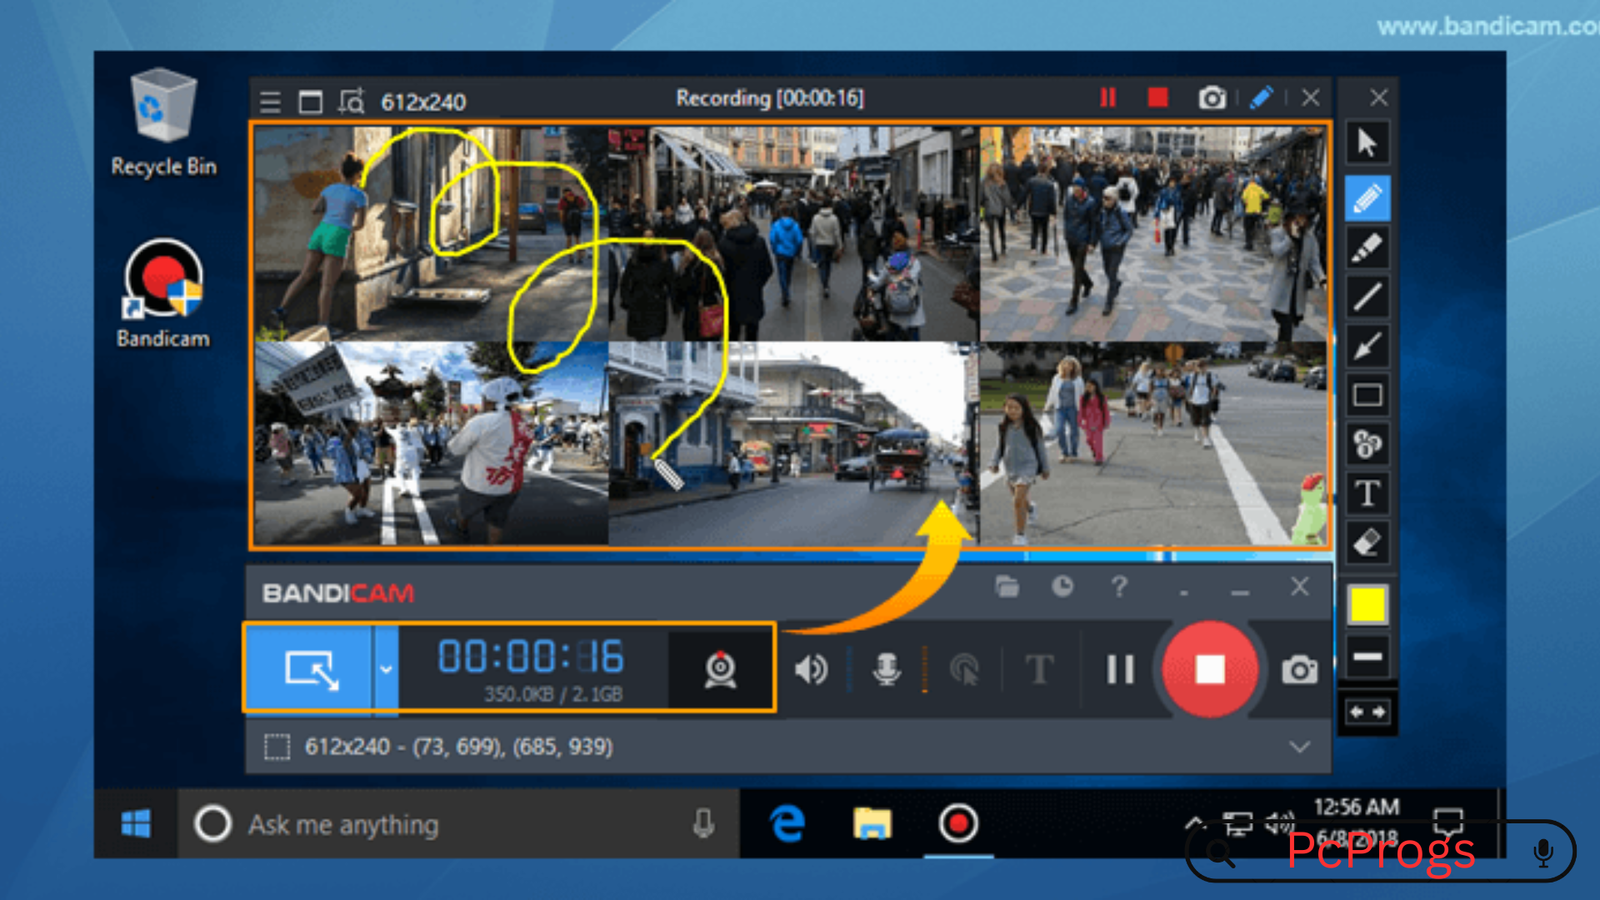Capture image with Bandicam camera icon
The width and height of the screenshot is (1600, 900).
point(1299,669)
